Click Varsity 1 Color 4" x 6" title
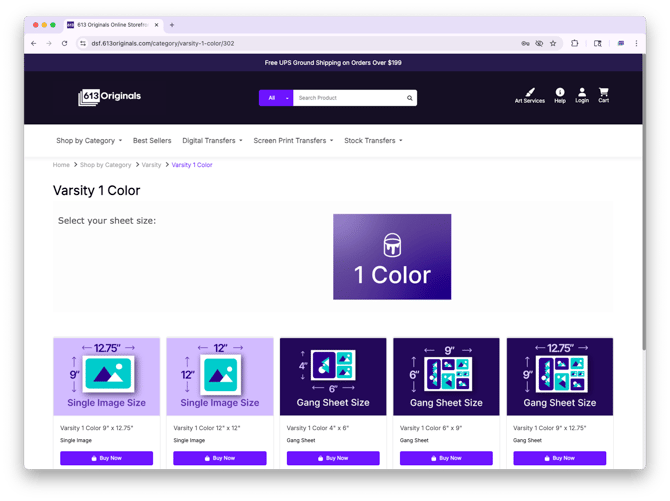The height and width of the screenshot is (501, 670). pyautogui.click(x=318, y=428)
